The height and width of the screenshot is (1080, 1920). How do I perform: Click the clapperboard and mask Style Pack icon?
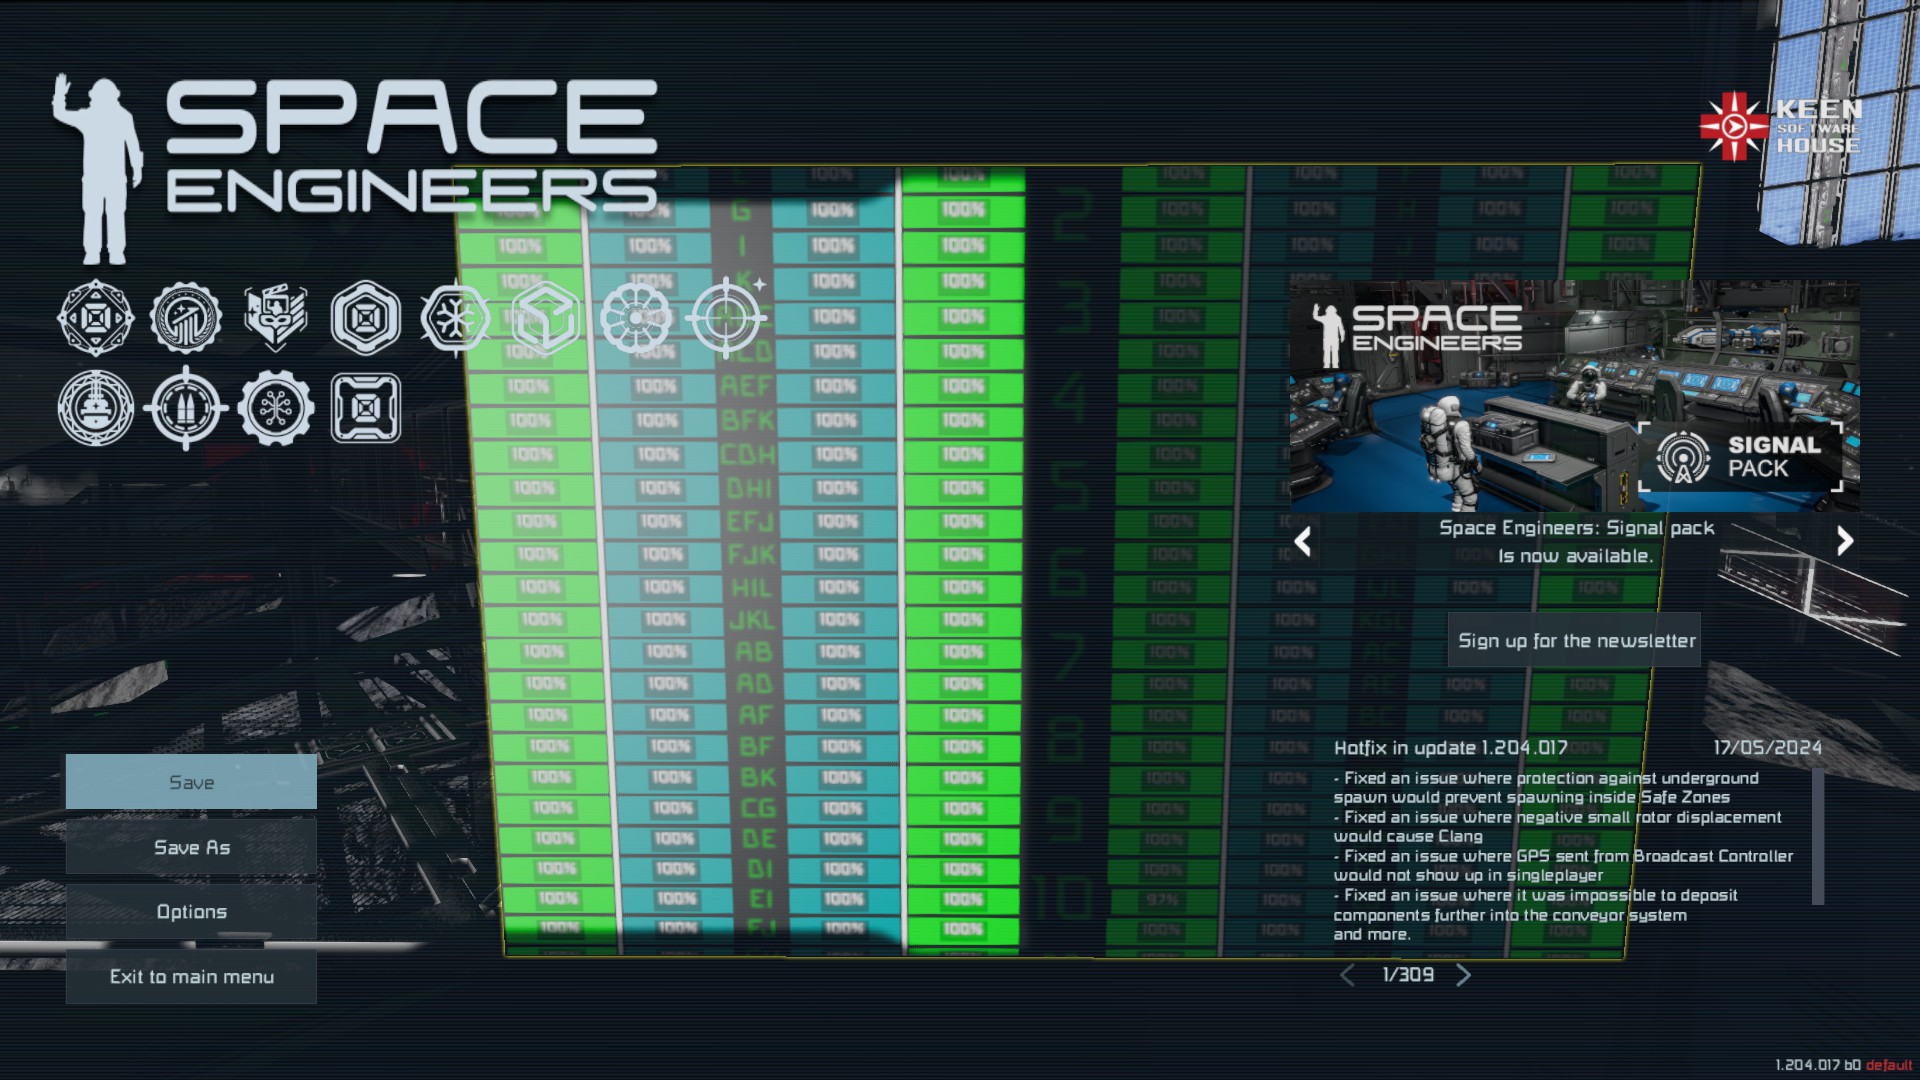276,318
